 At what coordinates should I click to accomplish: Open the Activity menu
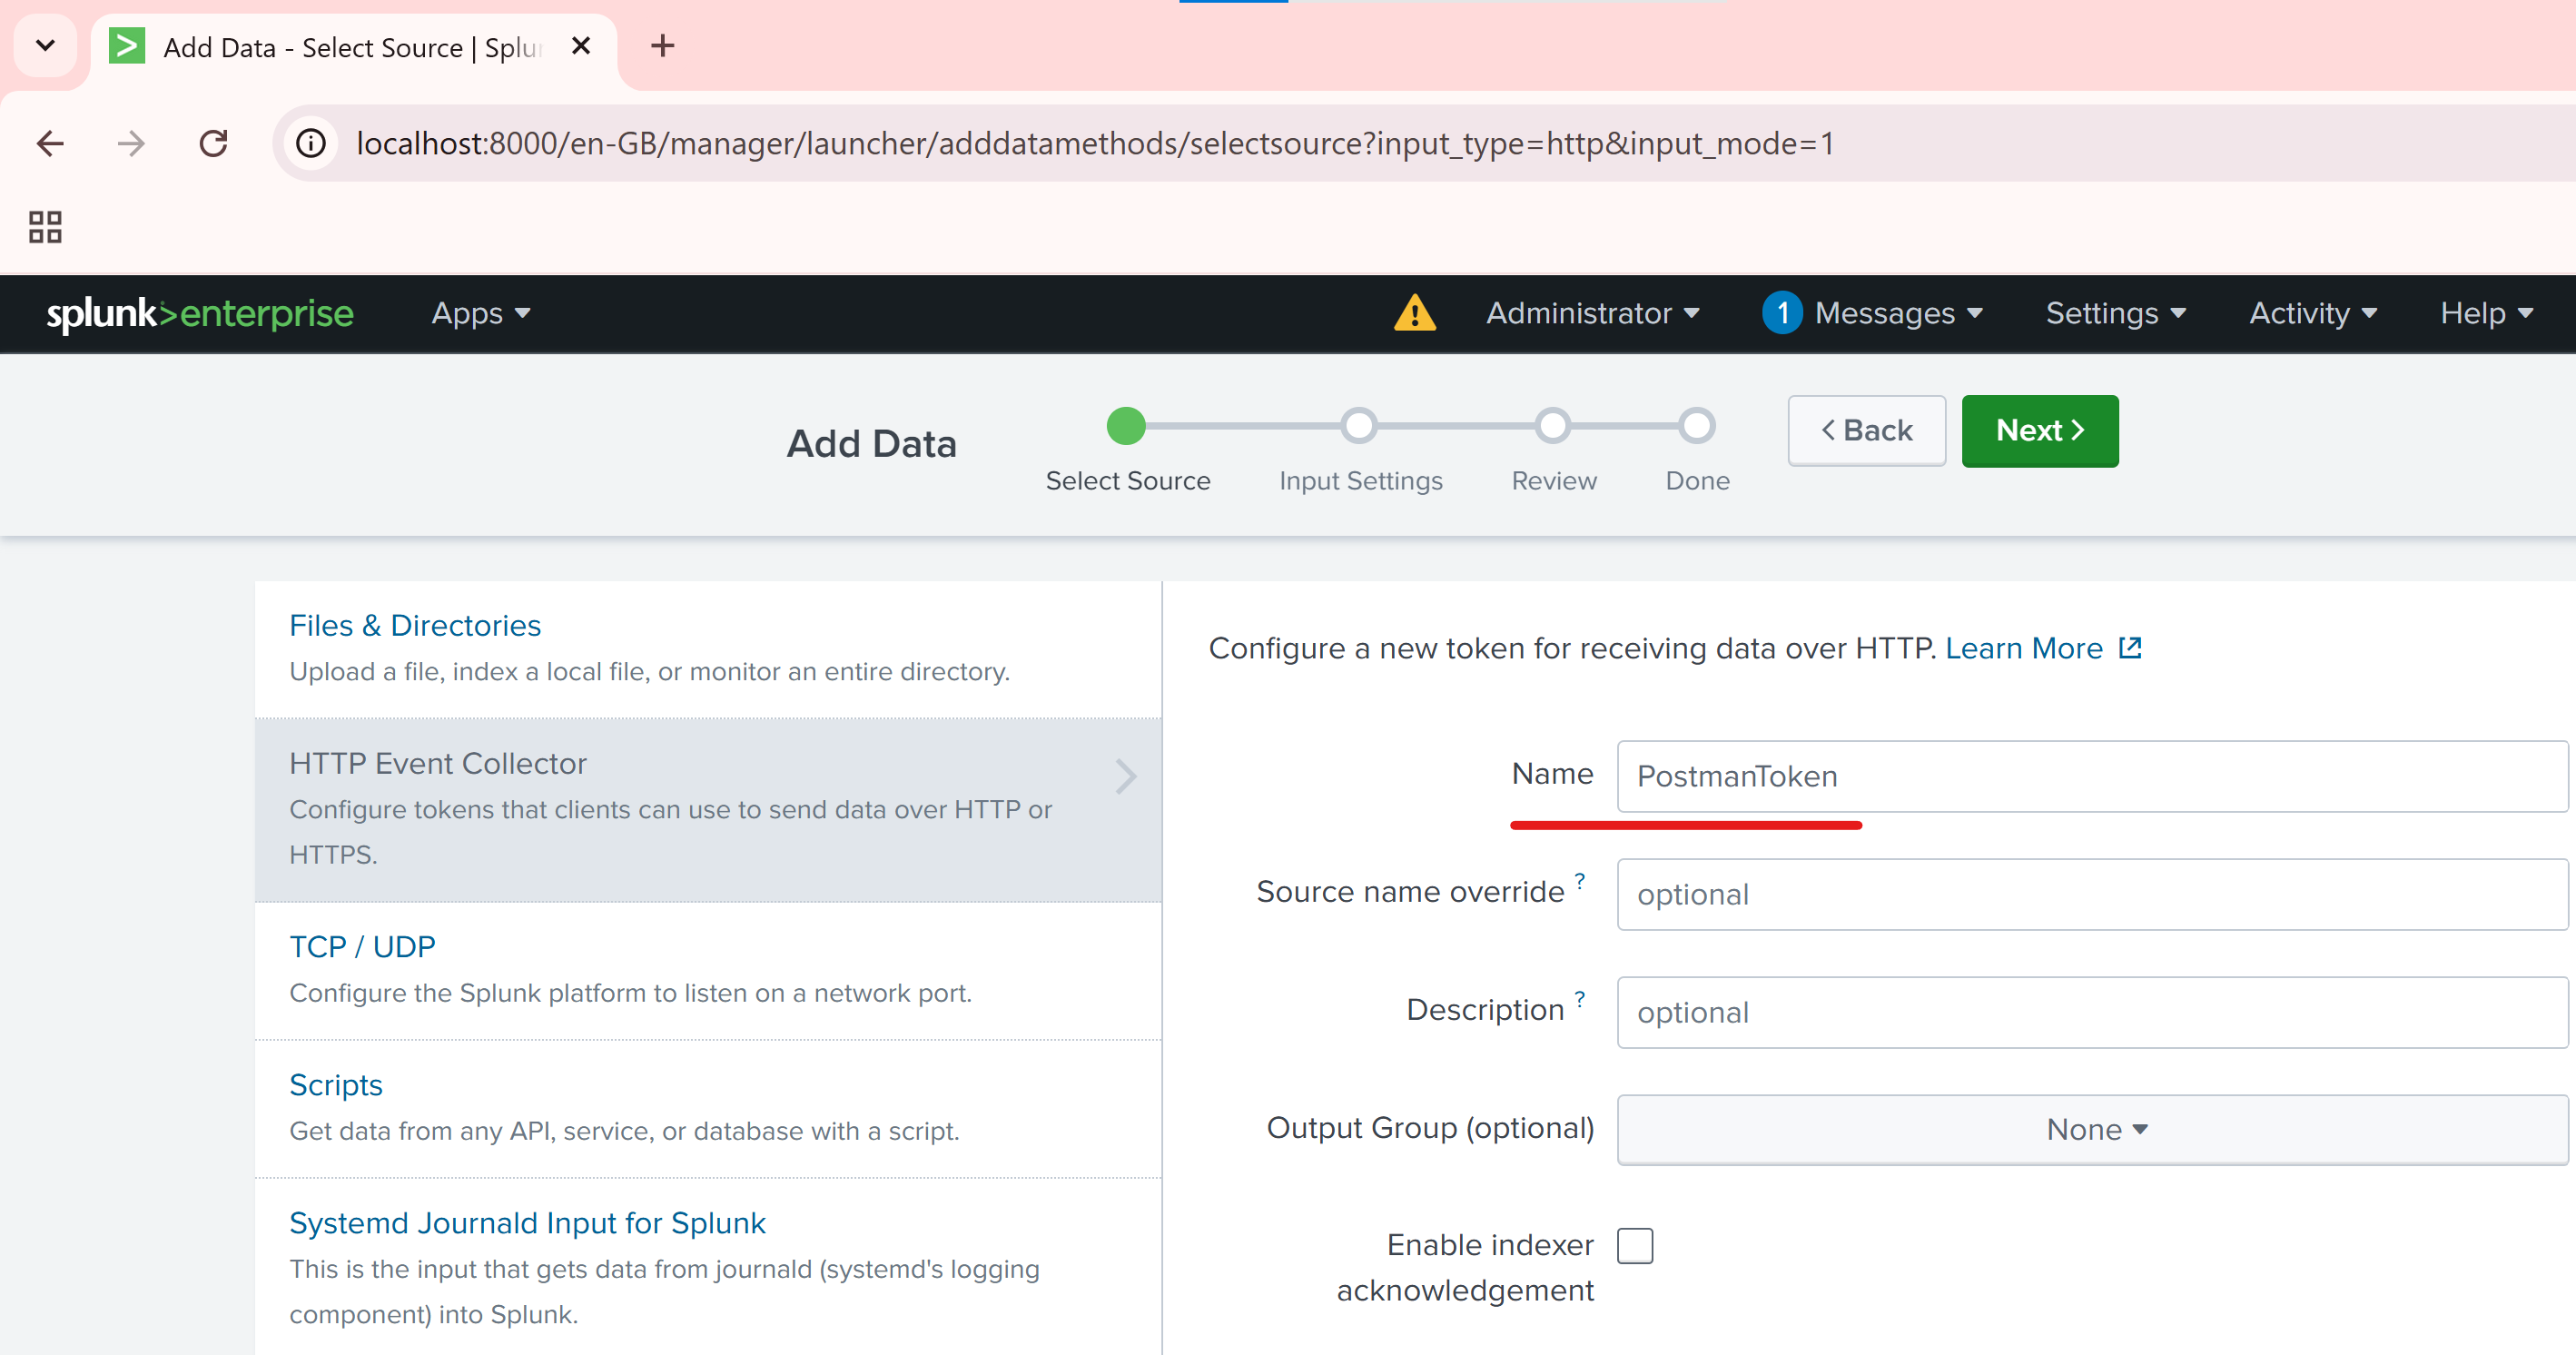pos(2312,313)
